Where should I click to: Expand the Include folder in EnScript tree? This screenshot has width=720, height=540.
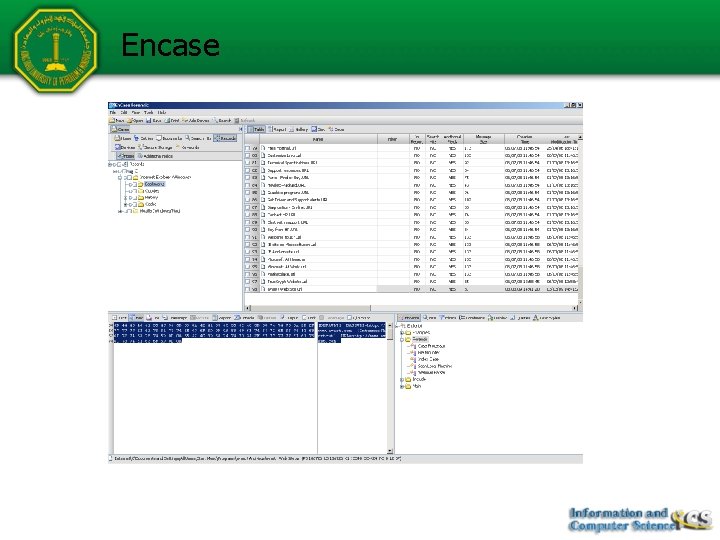[x=402, y=380]
